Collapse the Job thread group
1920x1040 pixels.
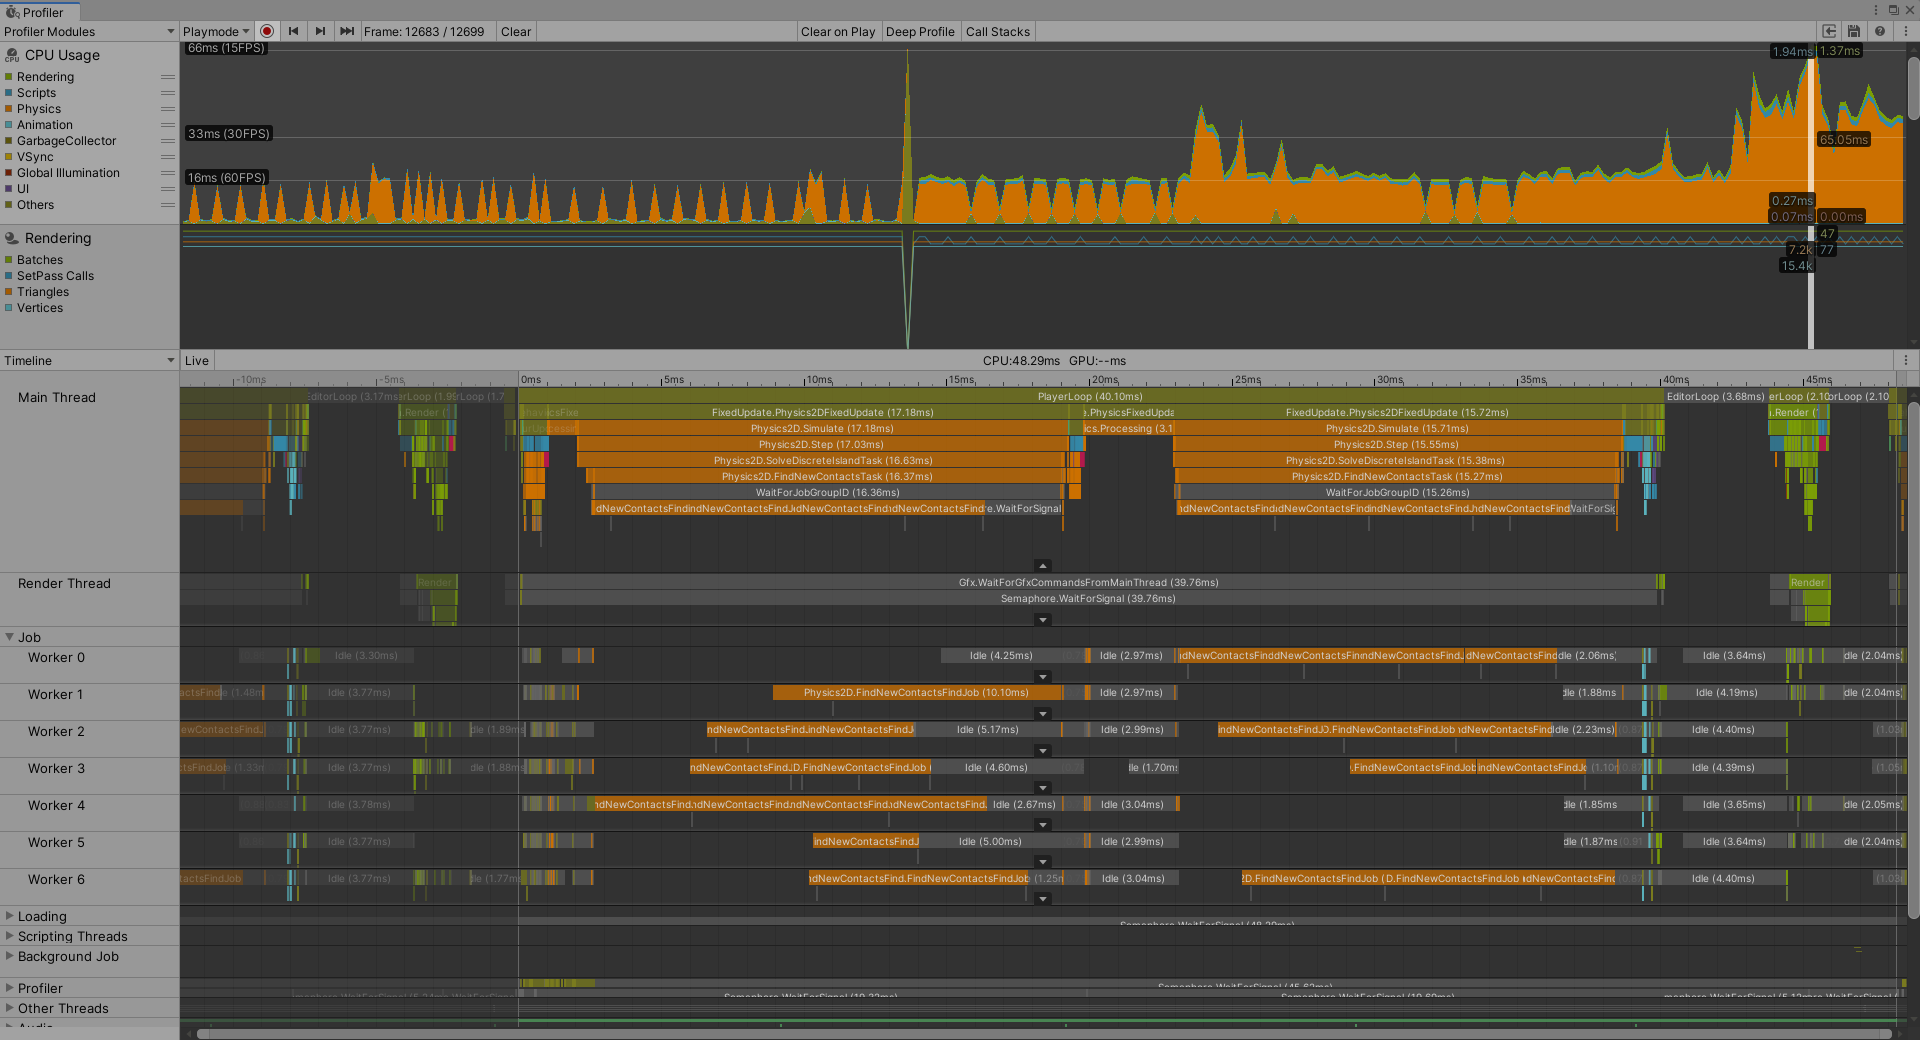(x=10, y=637)
